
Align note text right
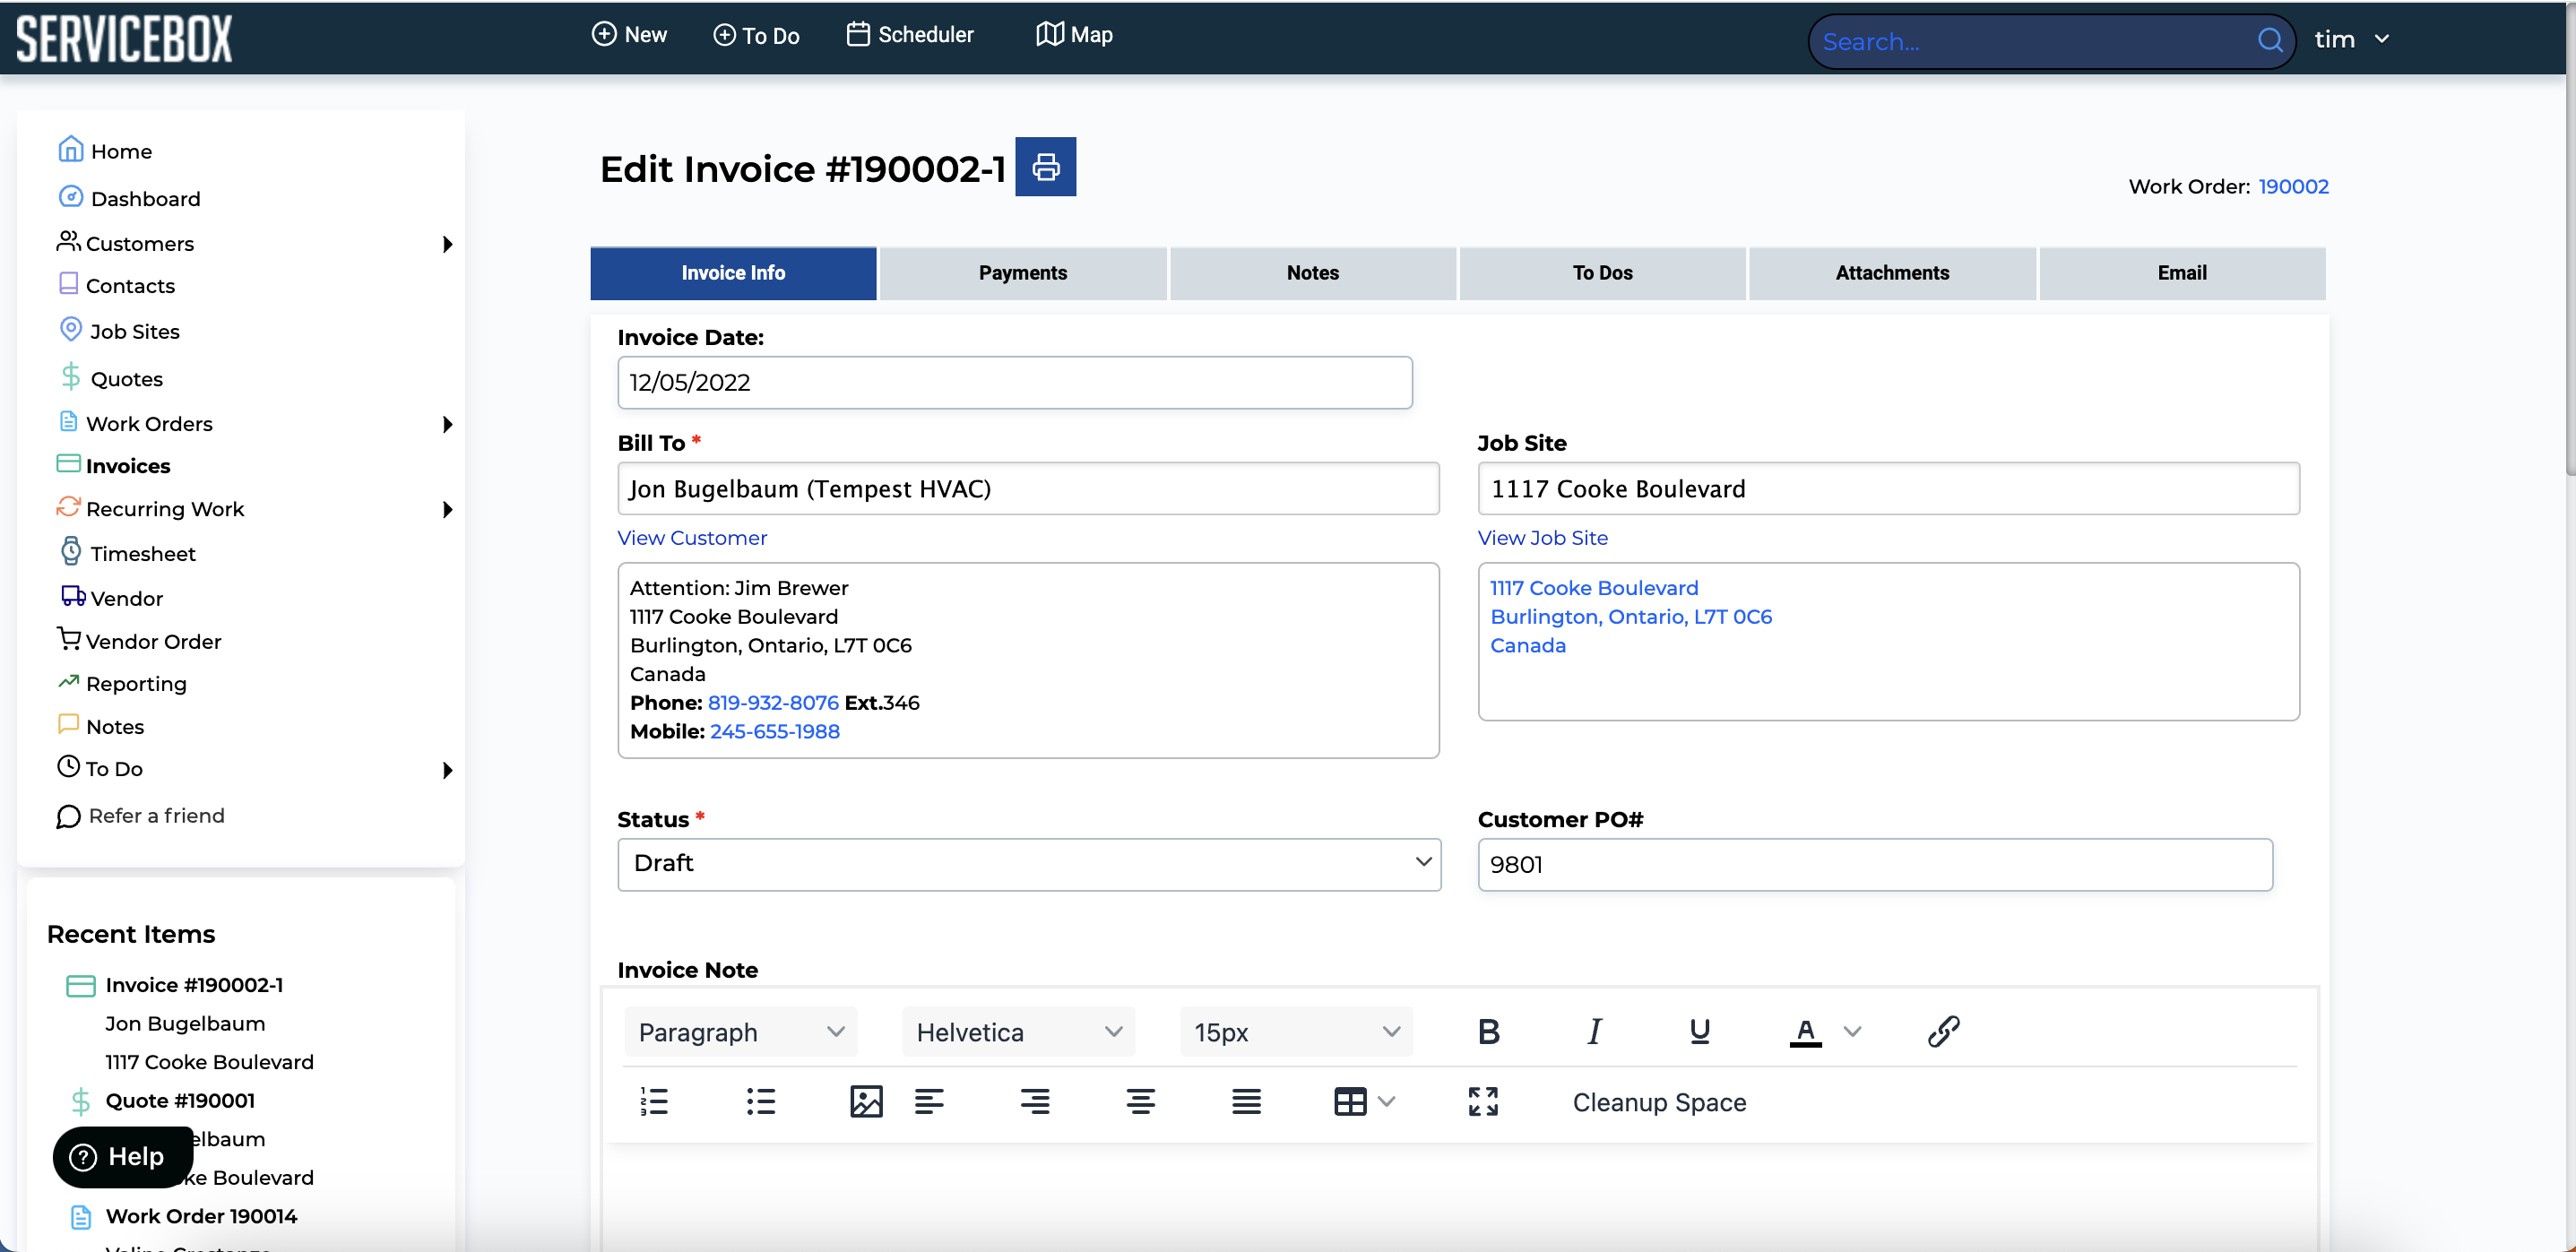[x=1035, y=1101]
